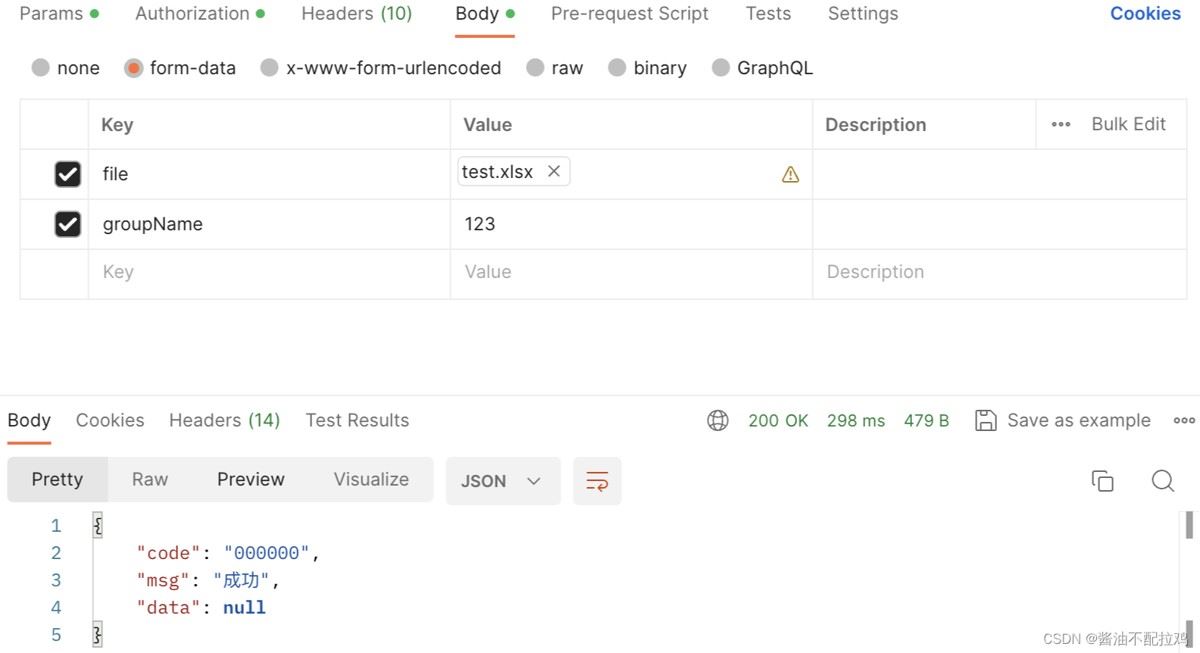The height and width of the screenshot is (653, 1200).
Task: Remove the test.xlsx file attachment
Action: click(554, 172)
